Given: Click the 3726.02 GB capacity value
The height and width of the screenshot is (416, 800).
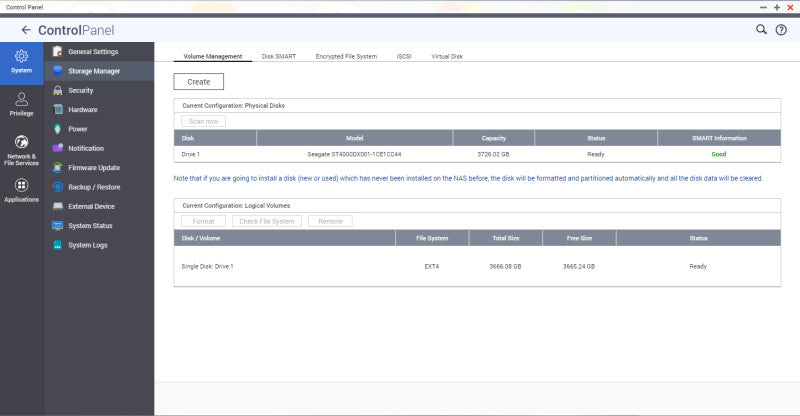Looking at the screenshot, I should point(493,154).
